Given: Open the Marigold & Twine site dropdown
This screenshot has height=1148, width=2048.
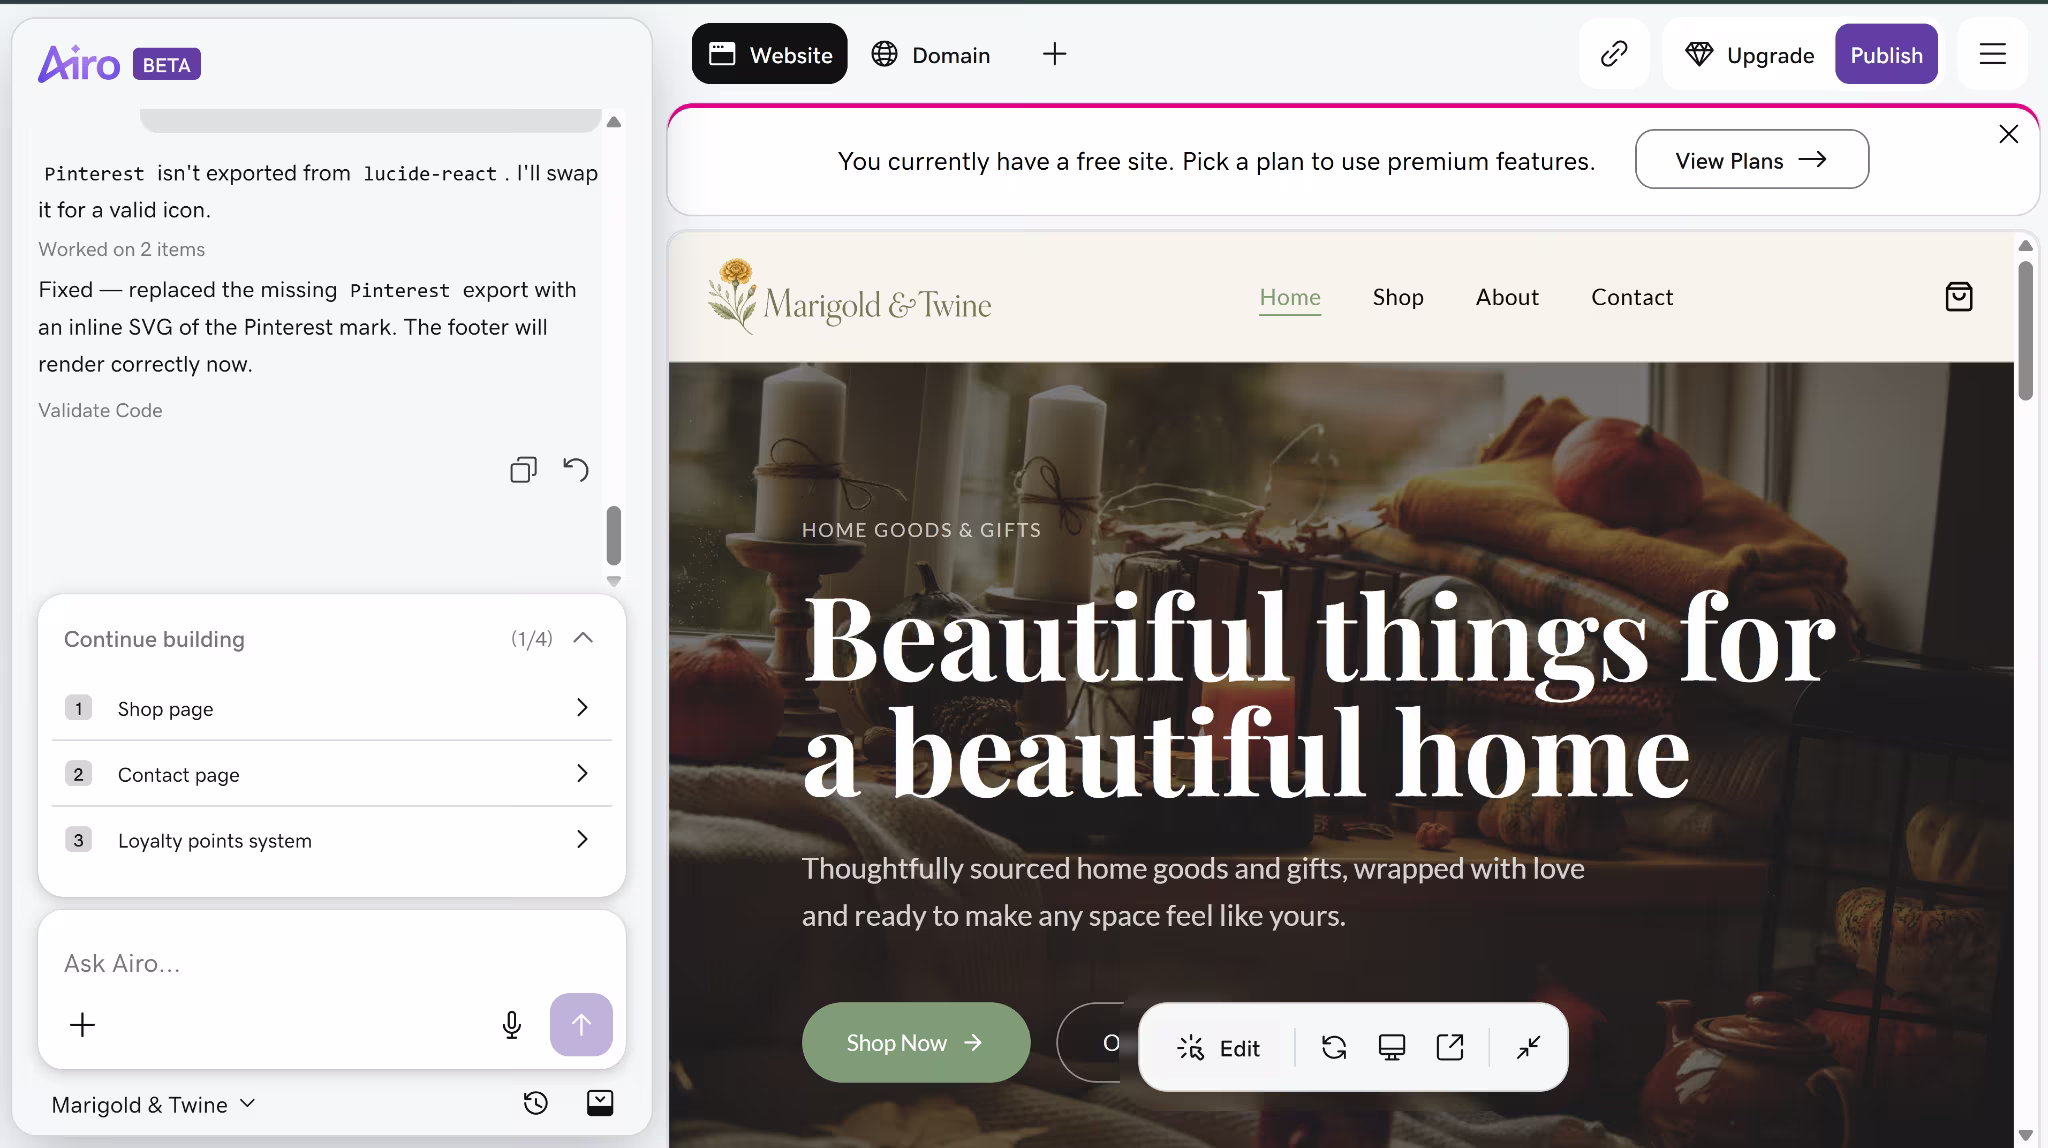Looking at the screenshot, I should [153, 1104].
